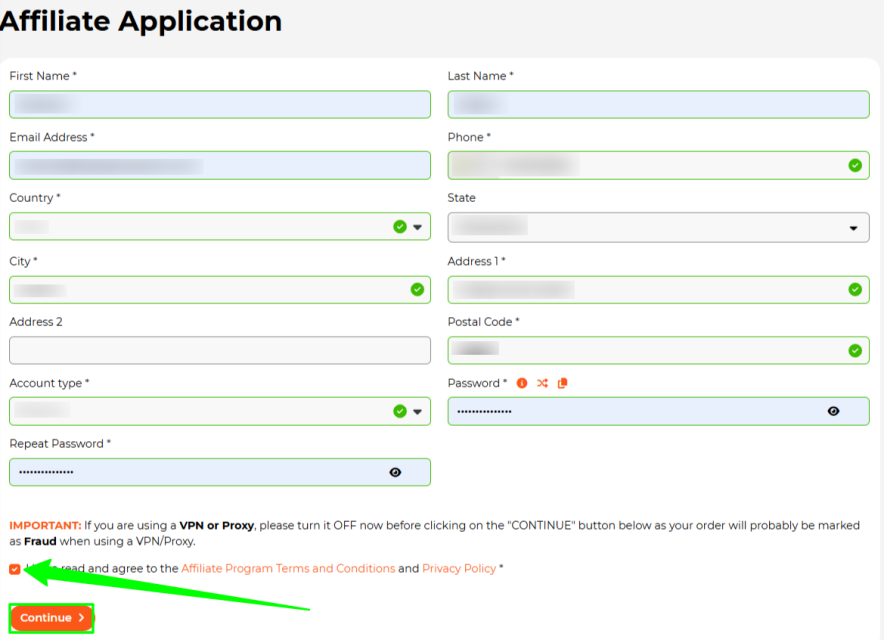Click the generate random password shuffle icon
This screenshot has height=640, width=884.
coord(543,383)
